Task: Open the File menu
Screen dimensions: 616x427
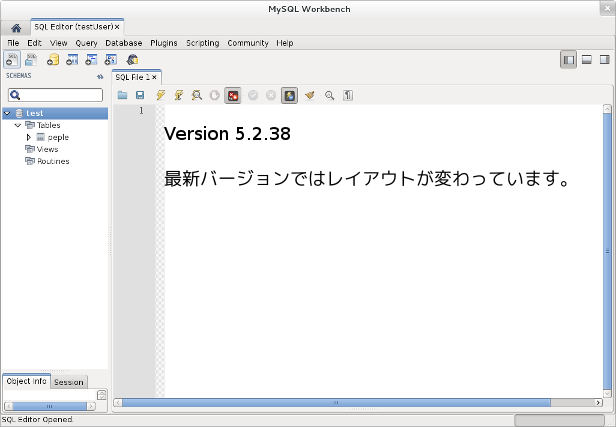Action: pos(13,43)
